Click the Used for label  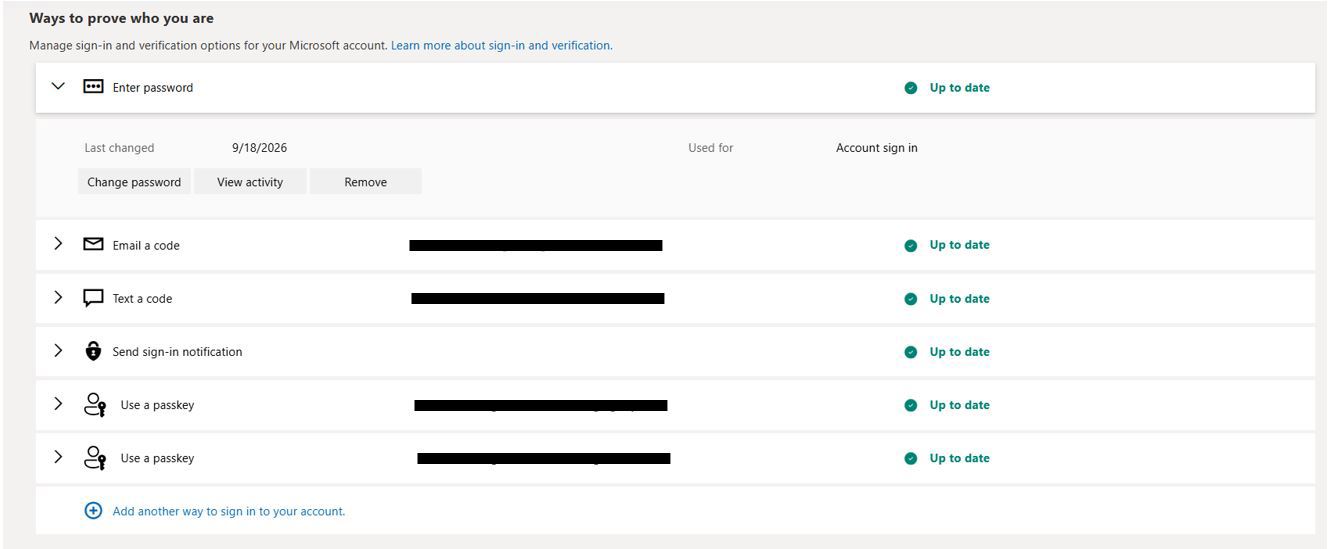pos(710,148)
